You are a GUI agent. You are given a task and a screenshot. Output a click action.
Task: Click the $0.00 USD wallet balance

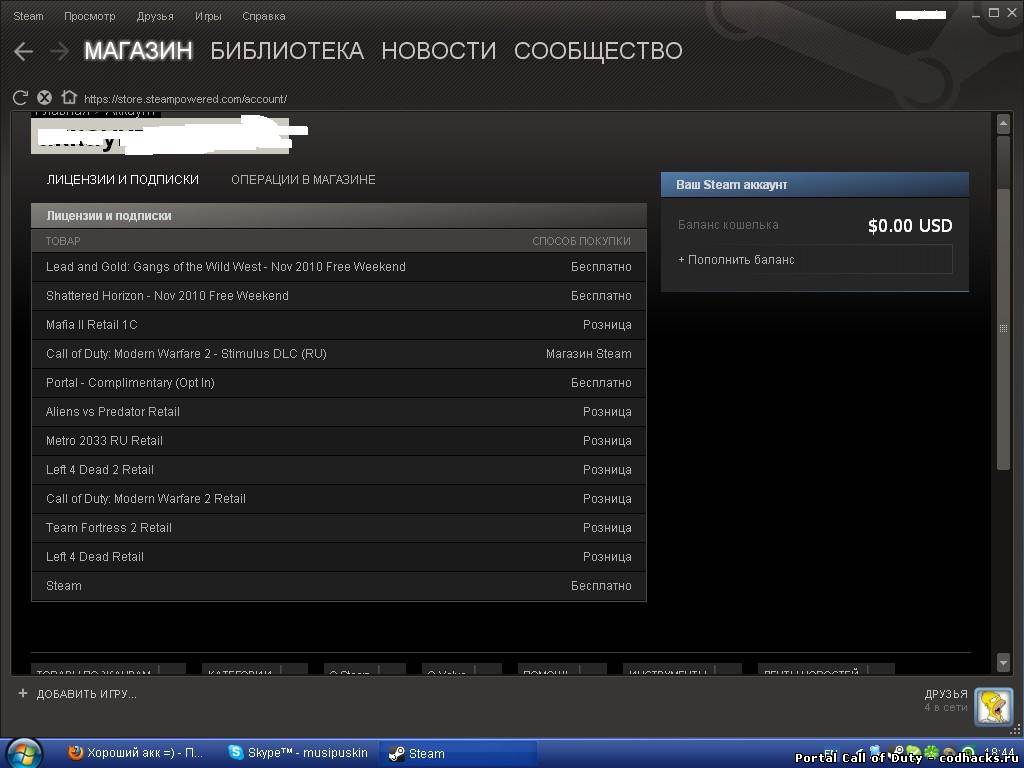[x=910, y=226]
